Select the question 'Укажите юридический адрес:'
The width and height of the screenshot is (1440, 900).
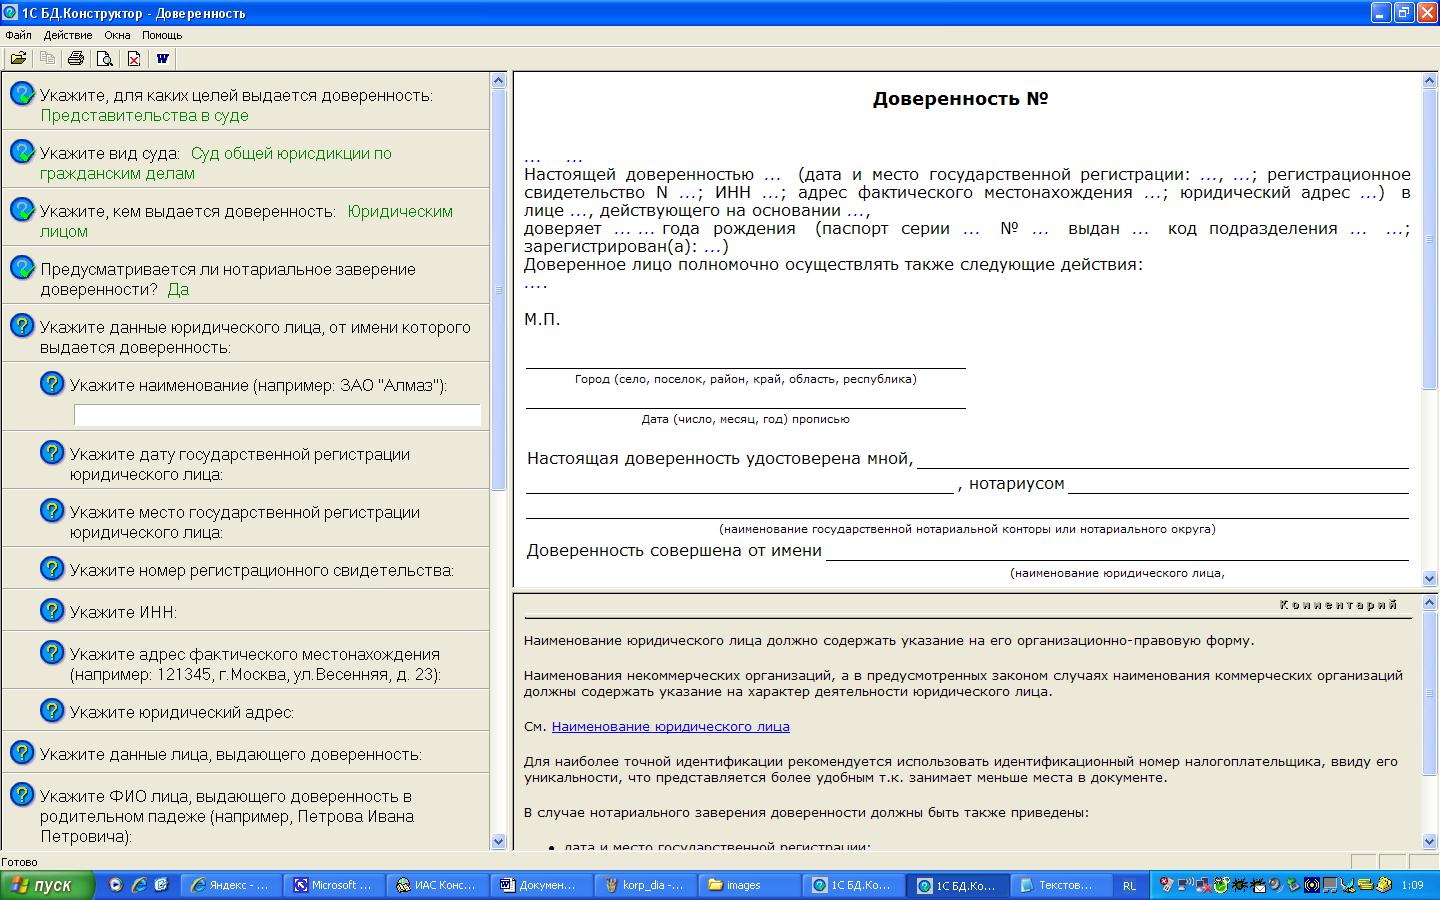coord(182,713)
